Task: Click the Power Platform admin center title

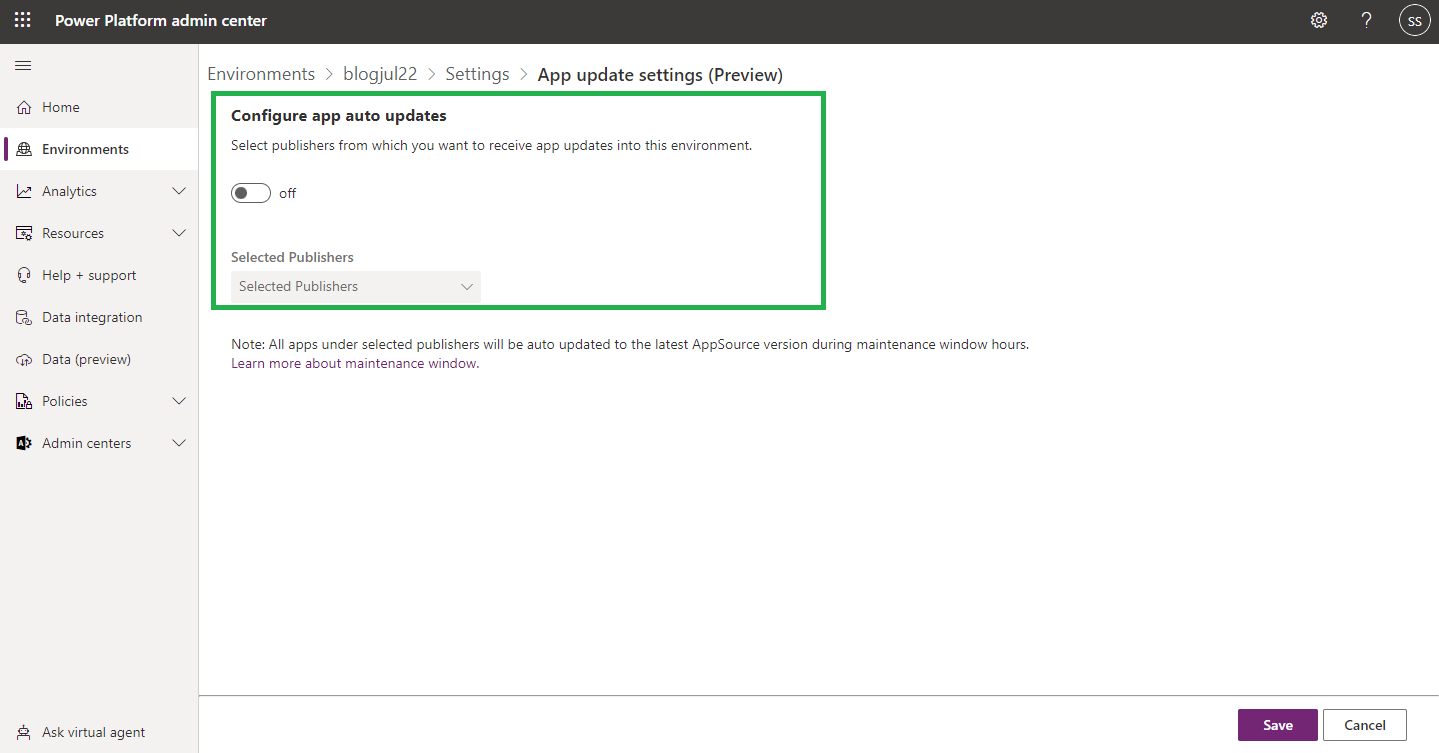Action: (161, 20)
